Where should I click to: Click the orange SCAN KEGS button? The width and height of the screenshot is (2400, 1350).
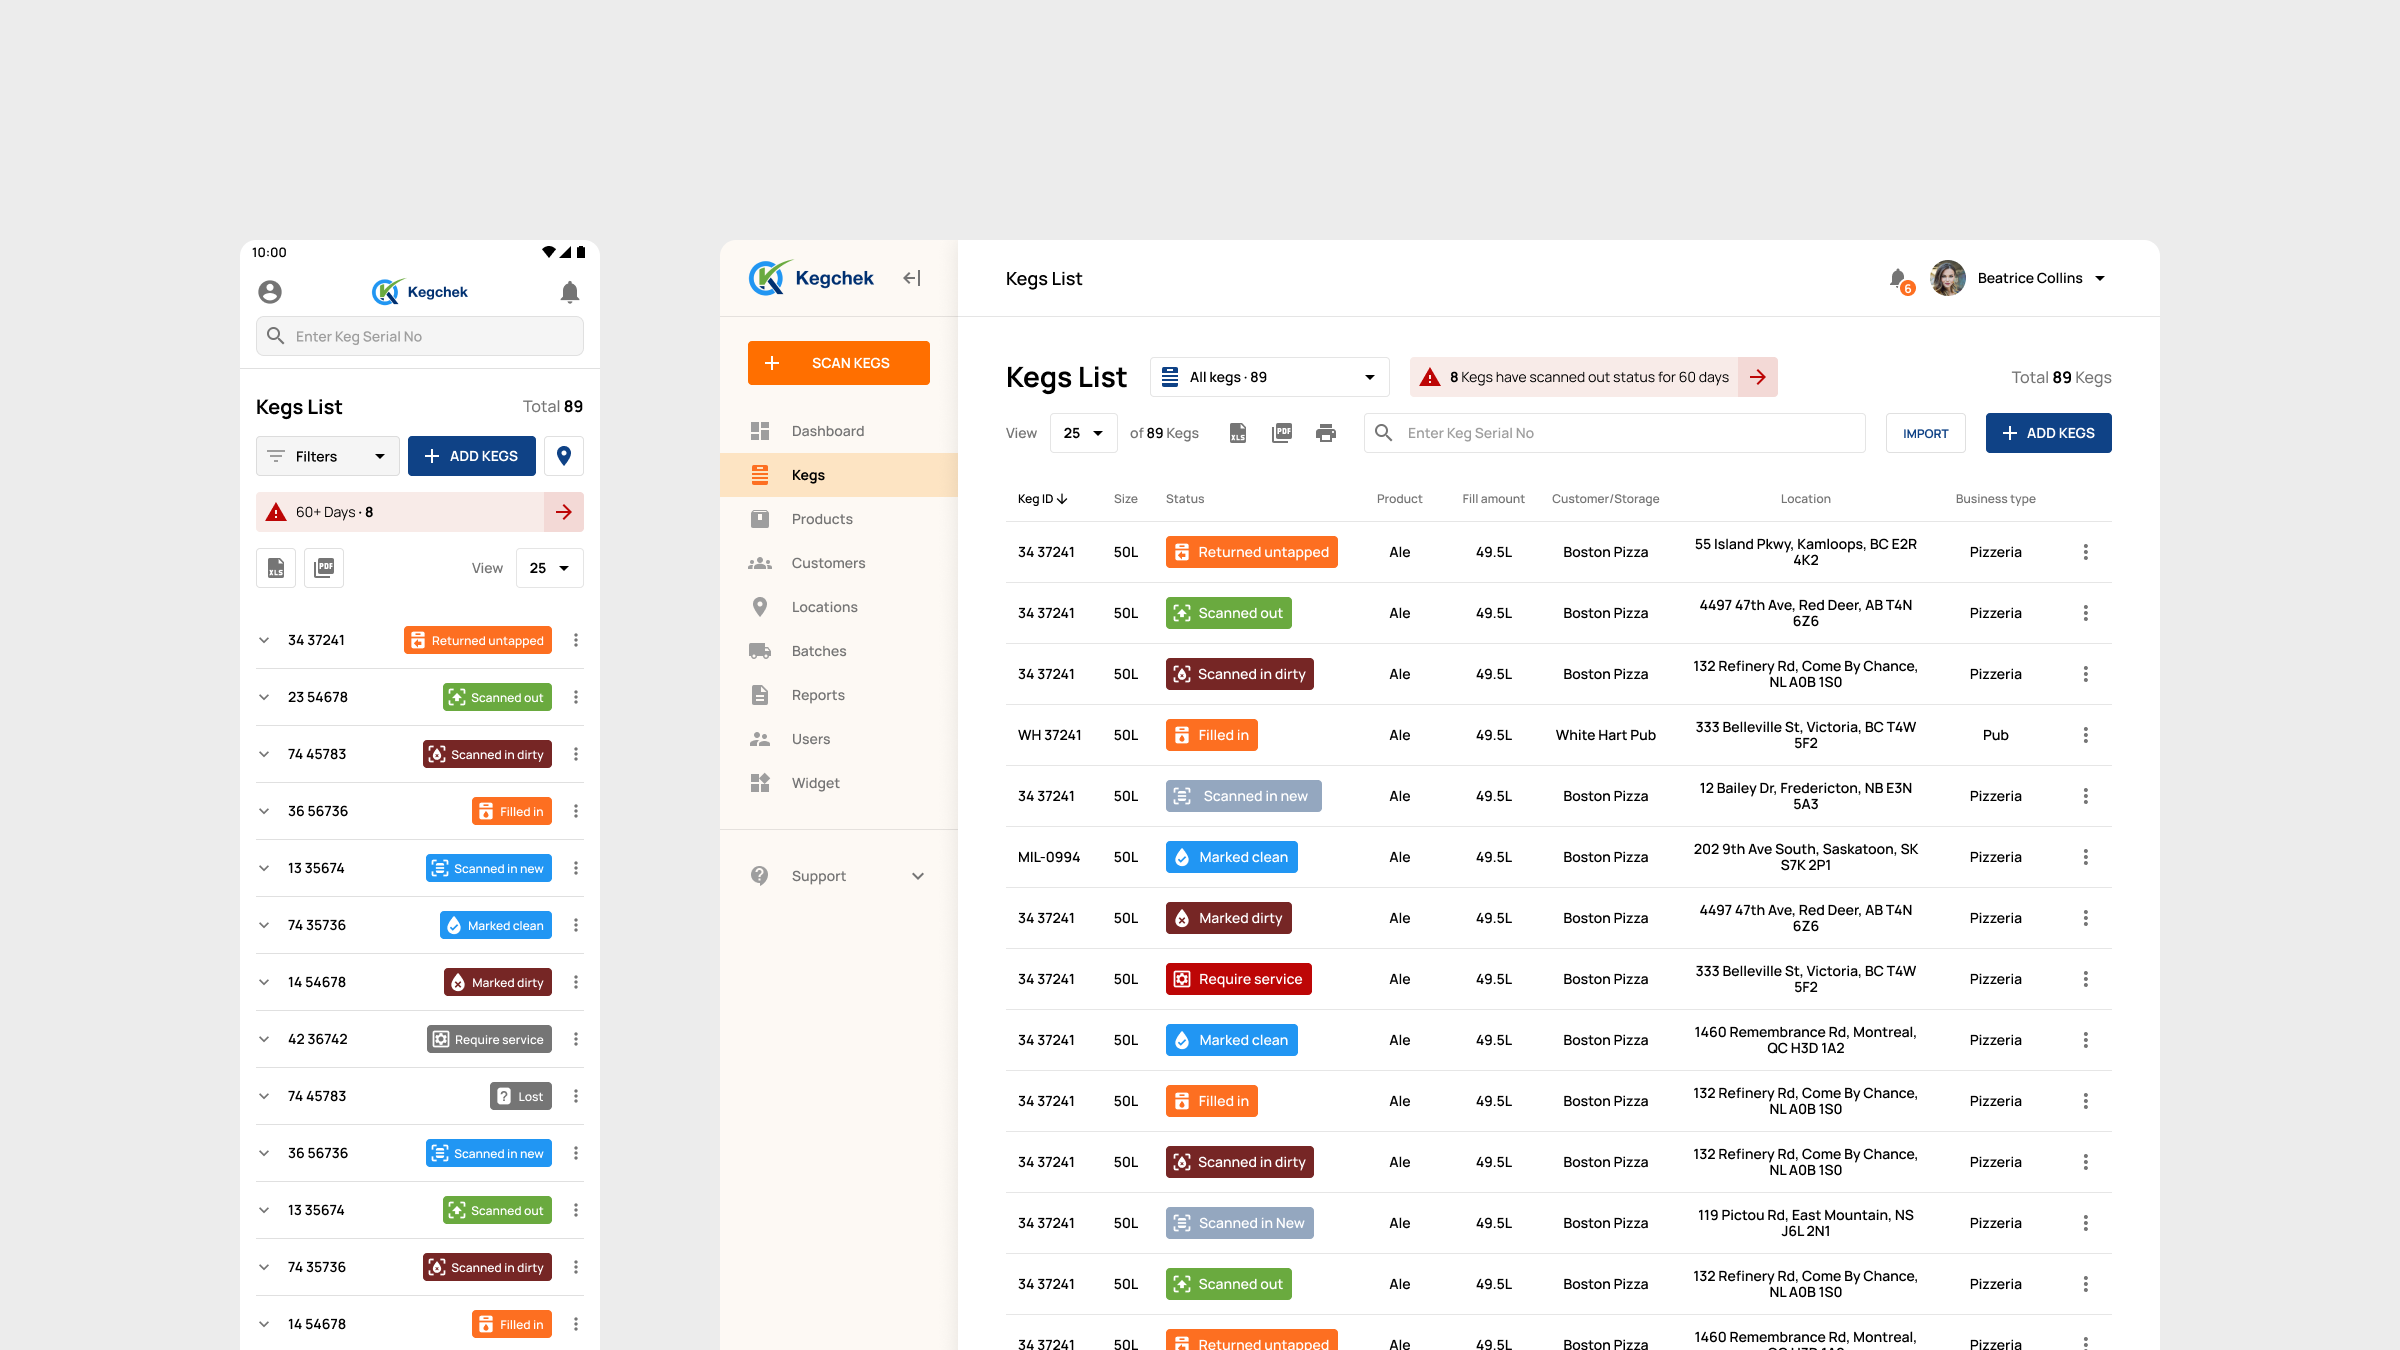838,363
